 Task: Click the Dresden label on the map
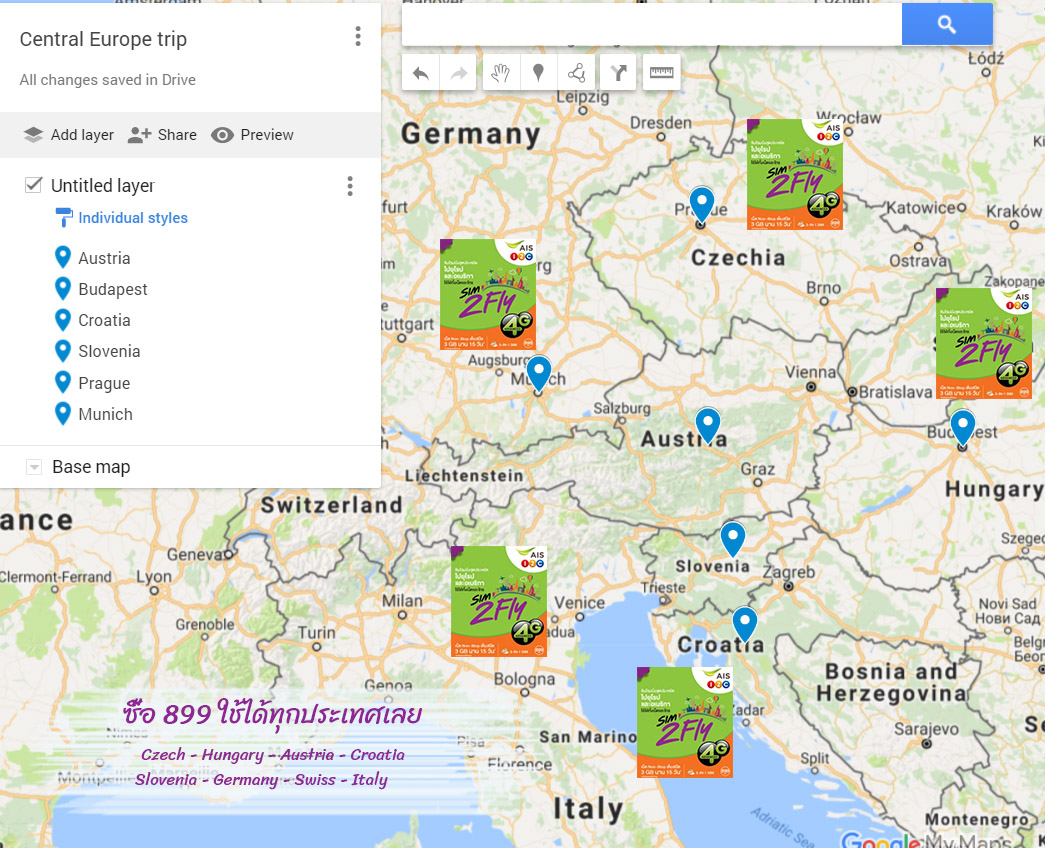[661, 123]
